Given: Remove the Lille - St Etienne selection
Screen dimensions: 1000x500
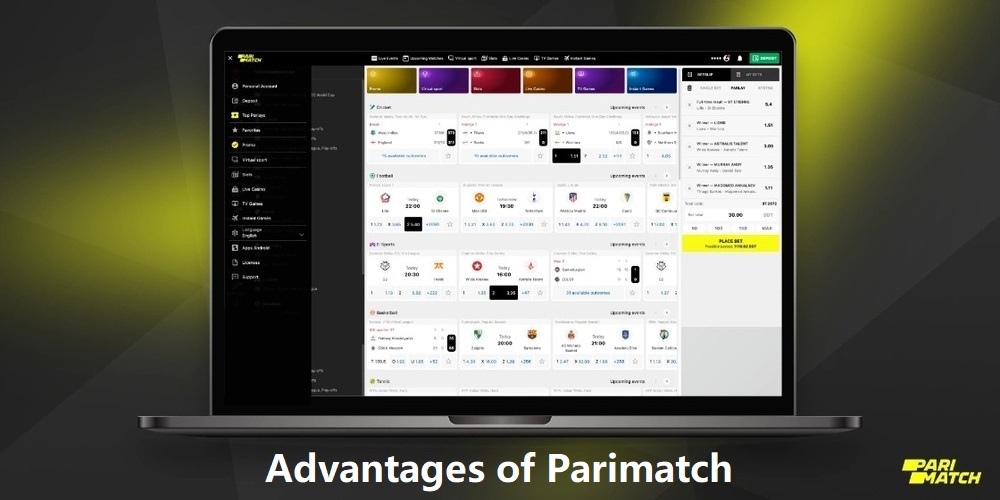Looking at the screenshot, I should 689,105.
